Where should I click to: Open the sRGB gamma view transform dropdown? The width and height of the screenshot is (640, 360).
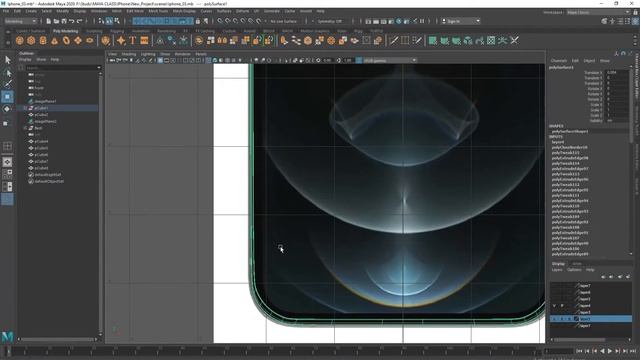coord(390,60)
